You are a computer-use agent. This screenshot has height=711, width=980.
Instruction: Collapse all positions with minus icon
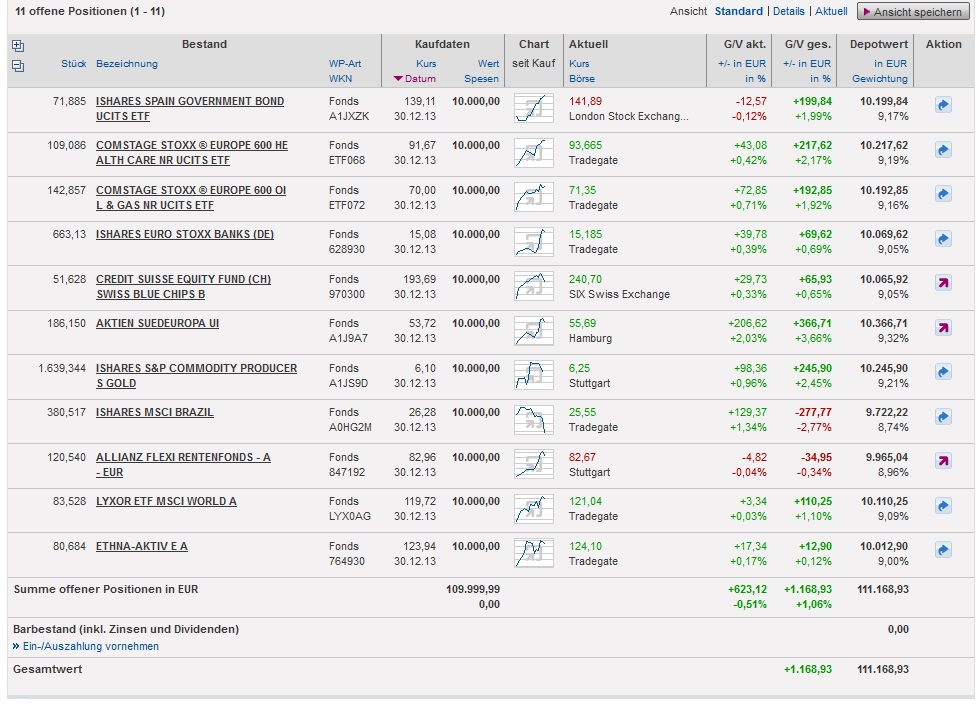(x=17, y=66)
